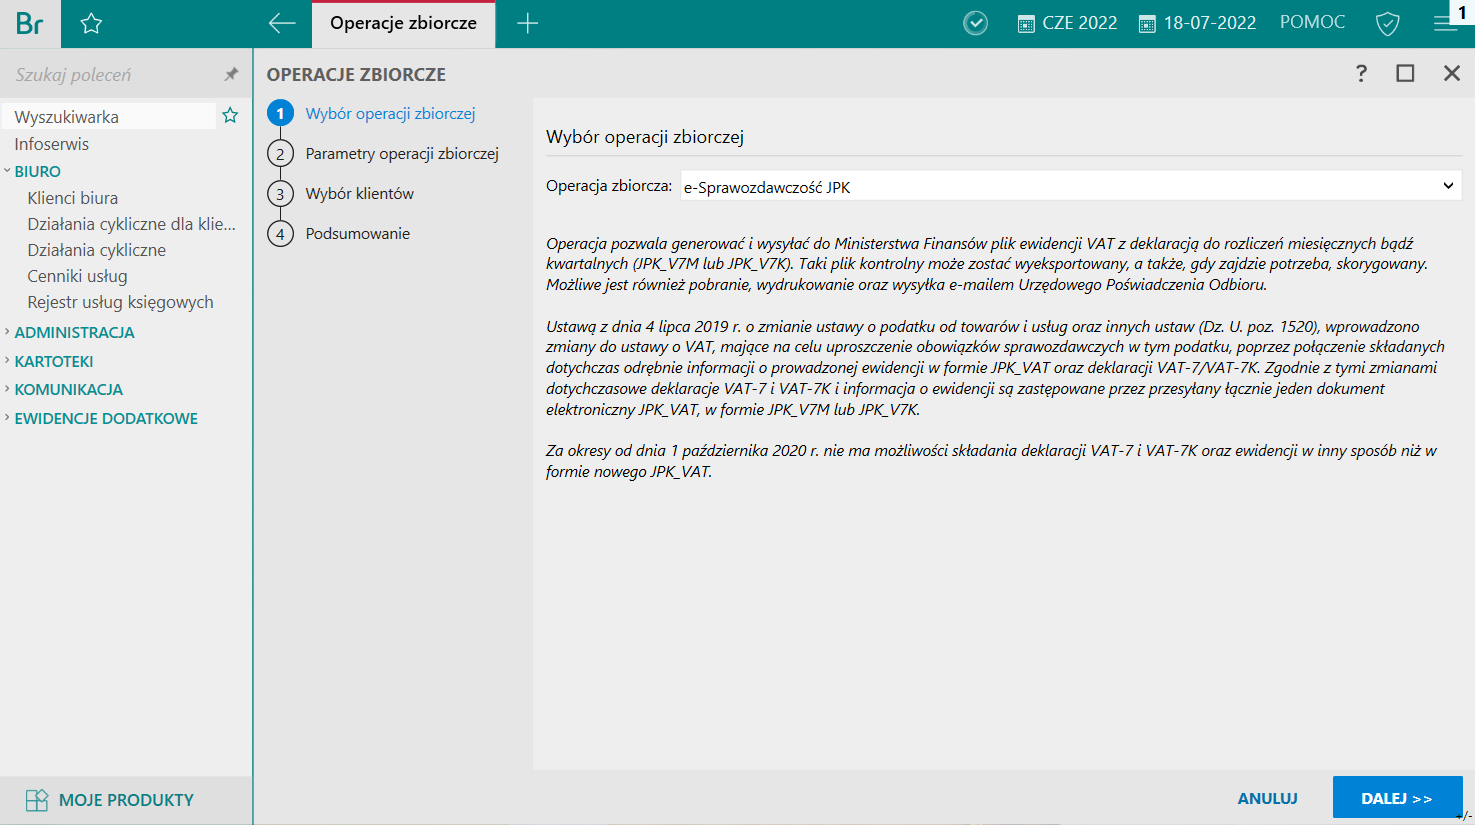This screenshot has width=1475, height=825.
Task: Go back with the left arrow icon
Action: (282, 23)
